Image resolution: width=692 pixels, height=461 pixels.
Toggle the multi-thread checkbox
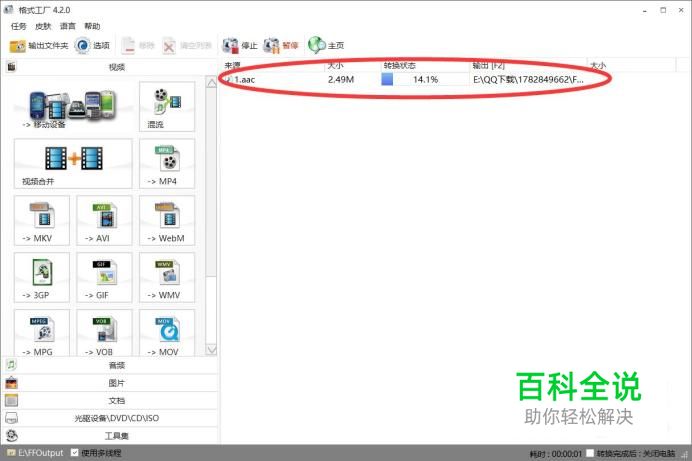point(75,453)
